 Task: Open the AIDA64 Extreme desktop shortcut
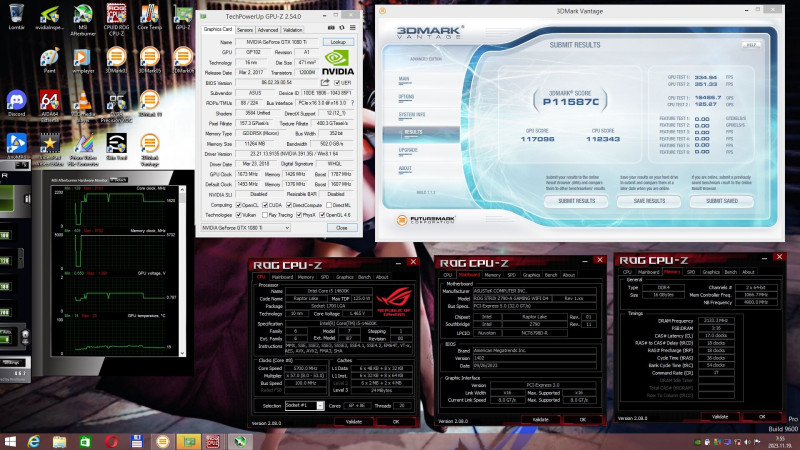click(x=49, y=106)
